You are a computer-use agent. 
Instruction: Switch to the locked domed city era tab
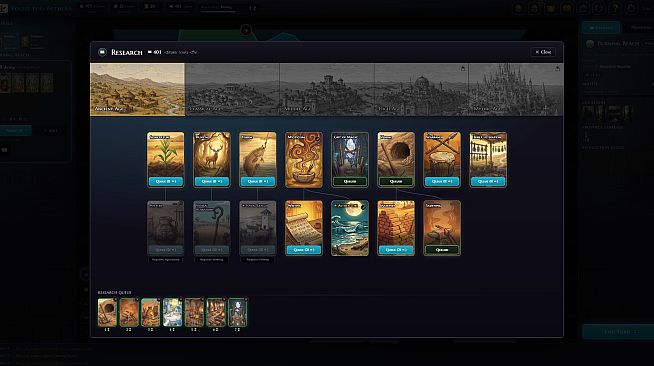421,90
